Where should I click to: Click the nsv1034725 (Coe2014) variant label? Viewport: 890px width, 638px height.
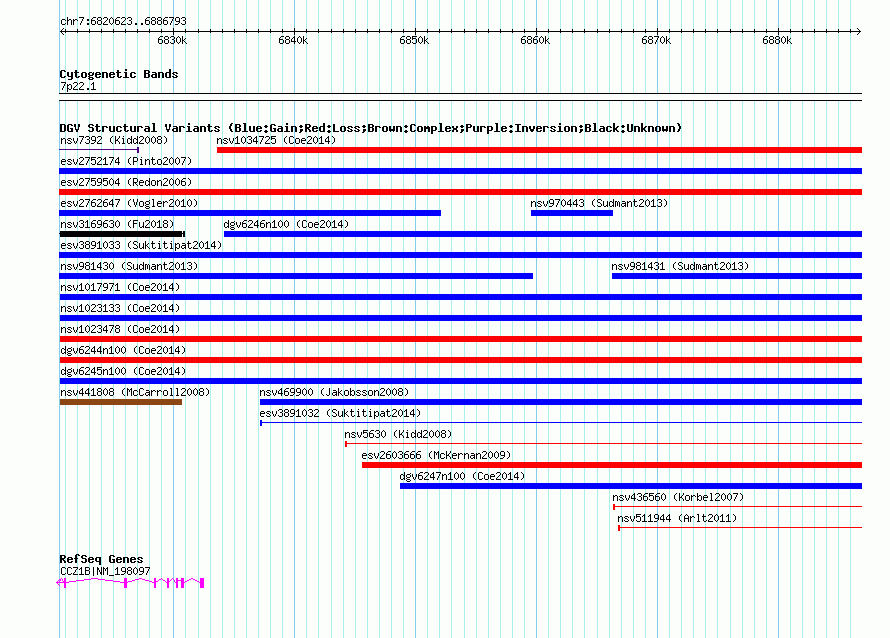[276, 141]
